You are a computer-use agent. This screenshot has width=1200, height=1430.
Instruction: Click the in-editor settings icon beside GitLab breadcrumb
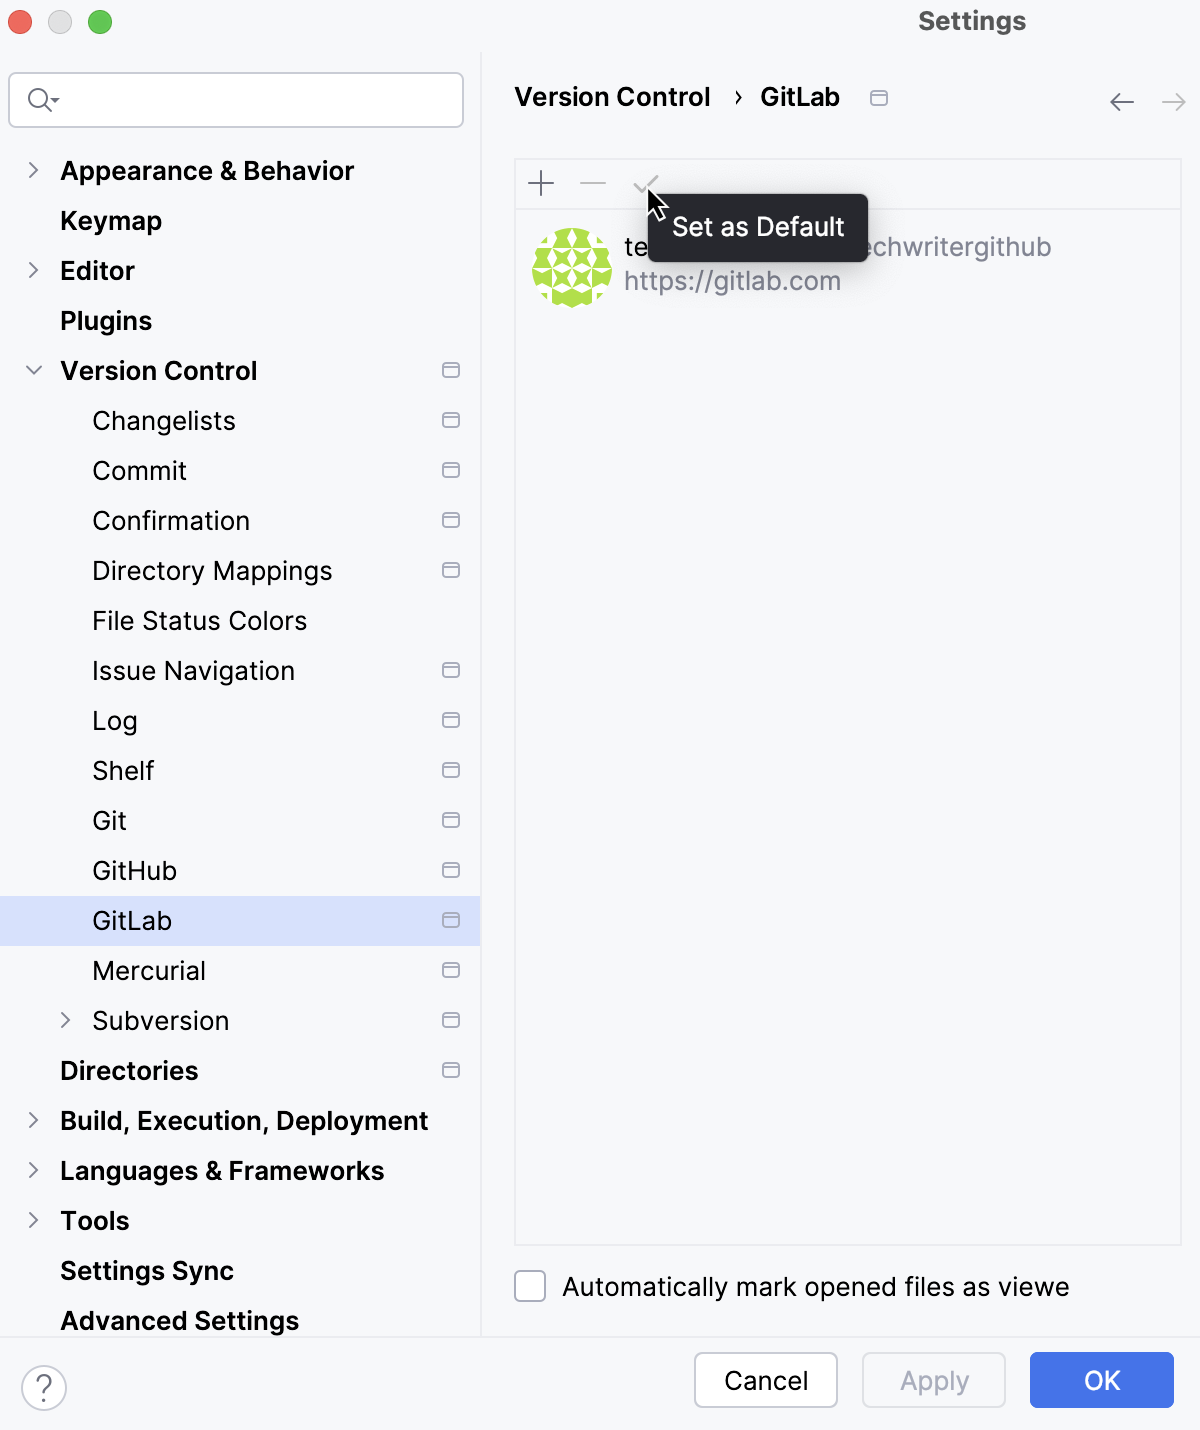(x=879, y=97)
